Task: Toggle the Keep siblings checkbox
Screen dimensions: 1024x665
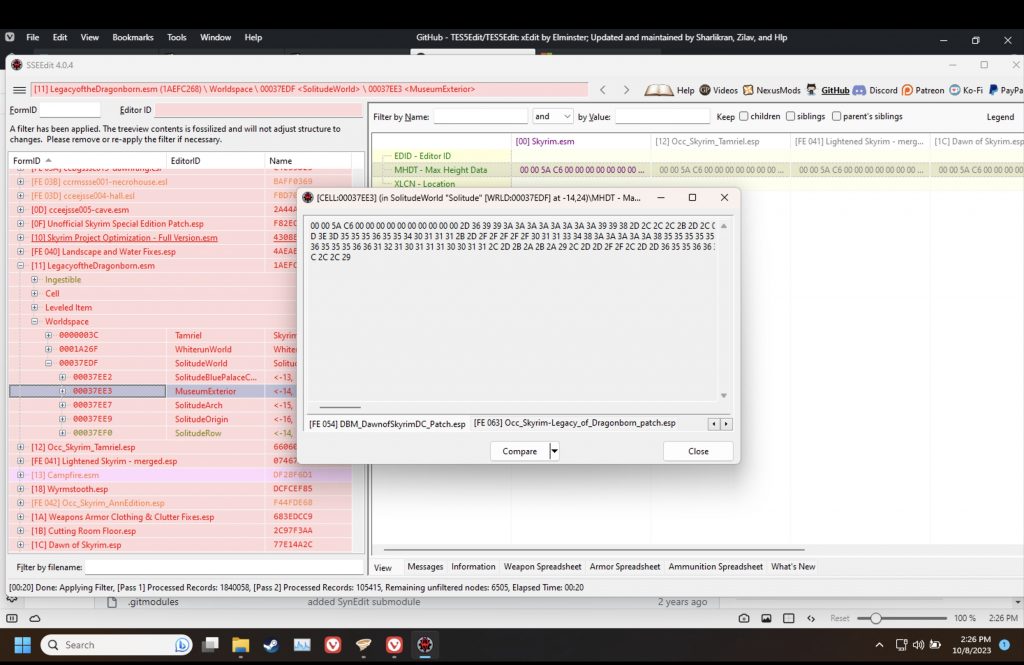Action: tap(791, 117)
